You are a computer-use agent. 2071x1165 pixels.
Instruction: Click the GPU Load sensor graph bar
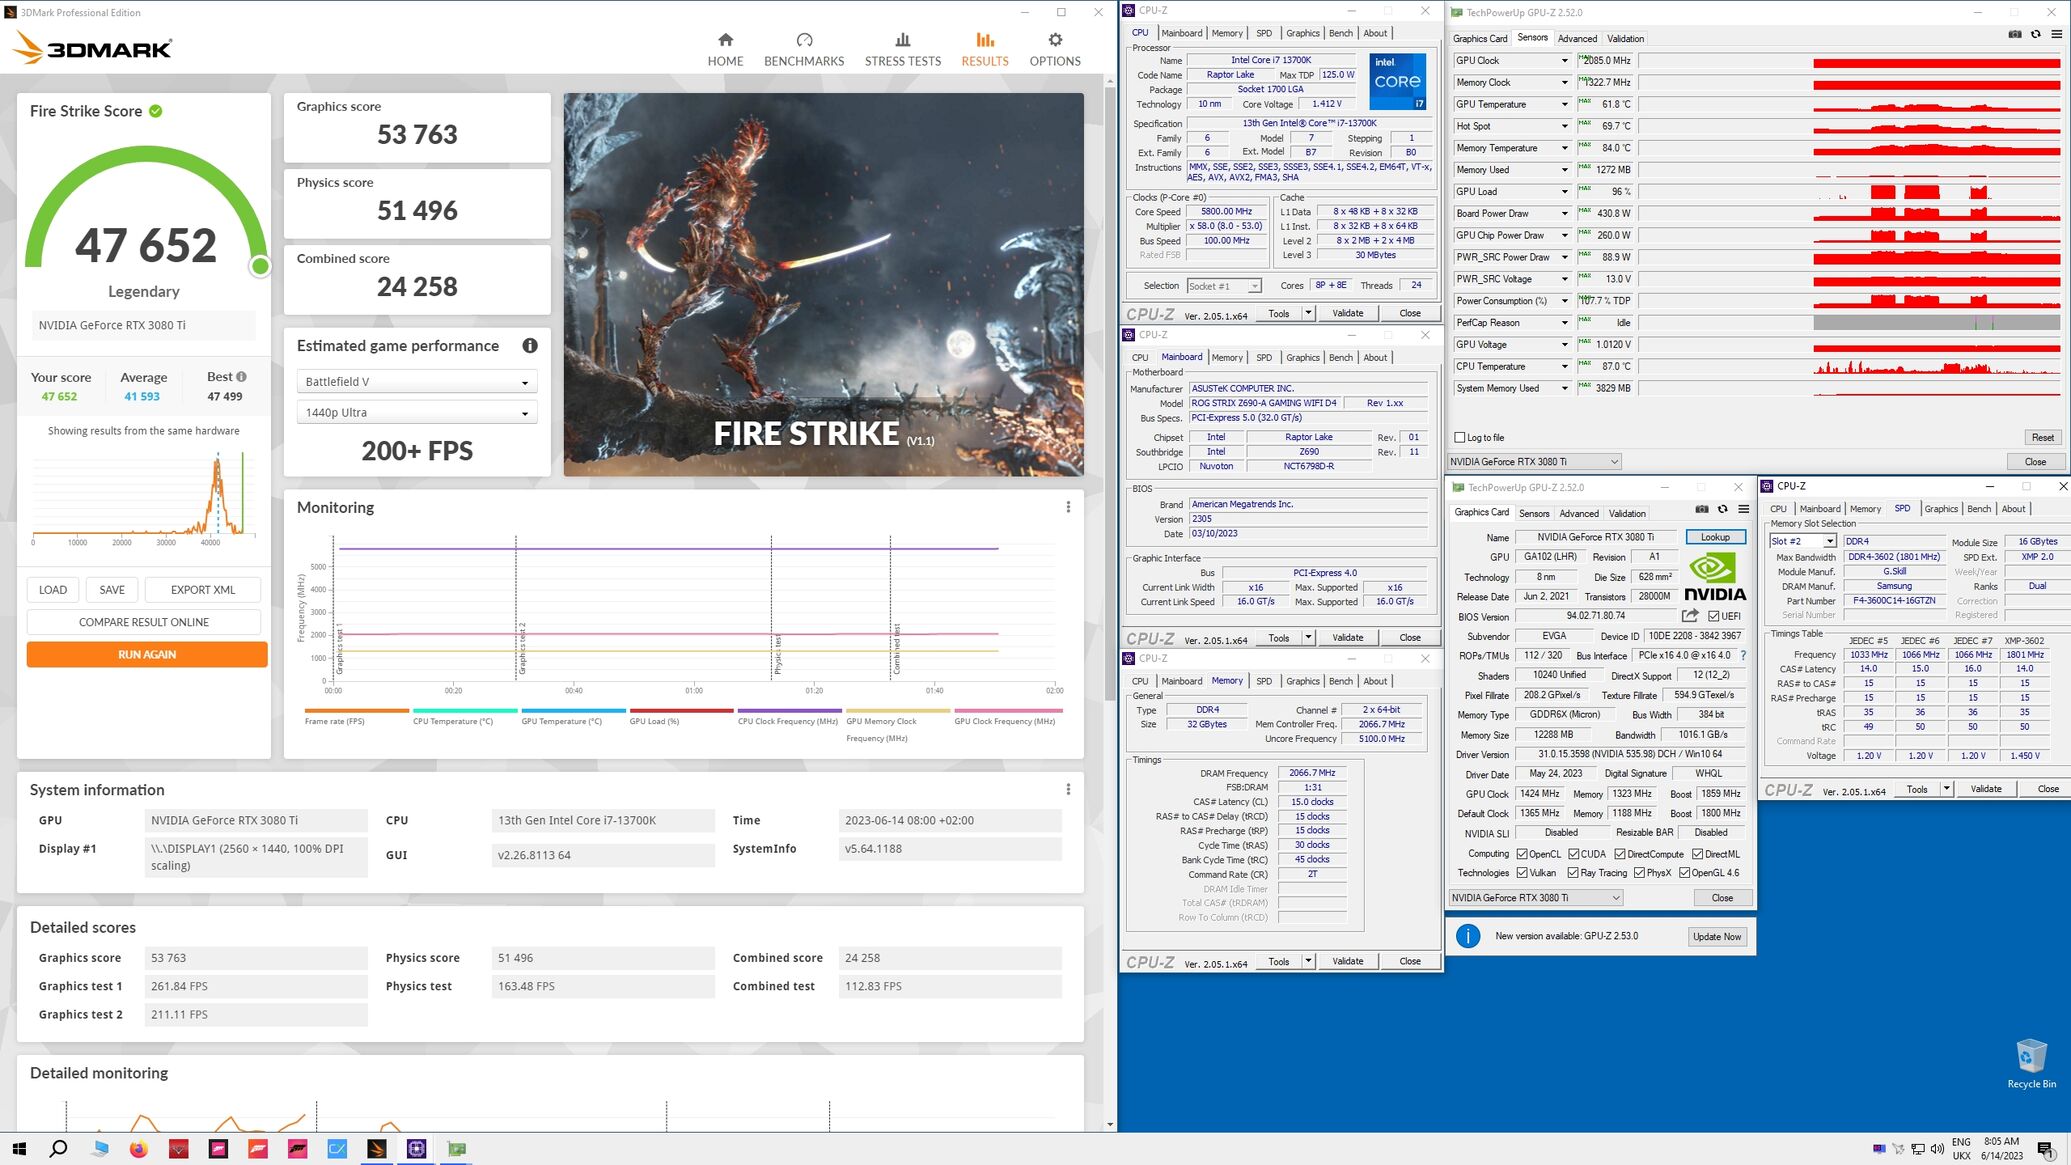click(x=1849, y=192)
